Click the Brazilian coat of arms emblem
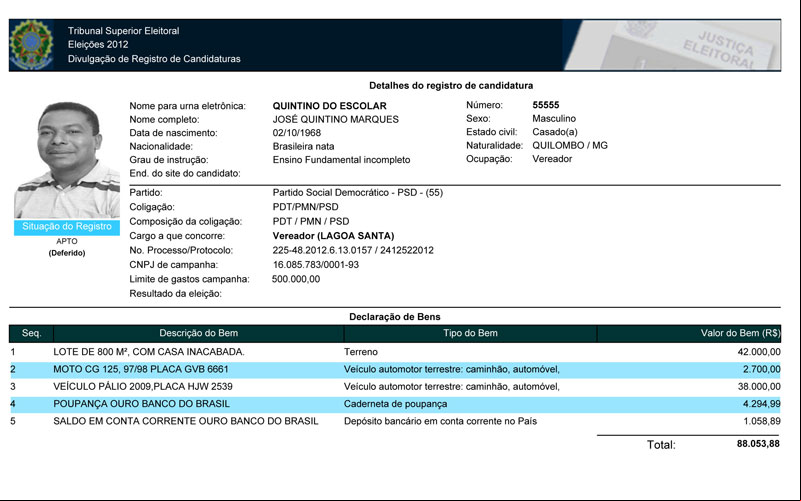This screenshot has height=501, width=801. [31, 44]
